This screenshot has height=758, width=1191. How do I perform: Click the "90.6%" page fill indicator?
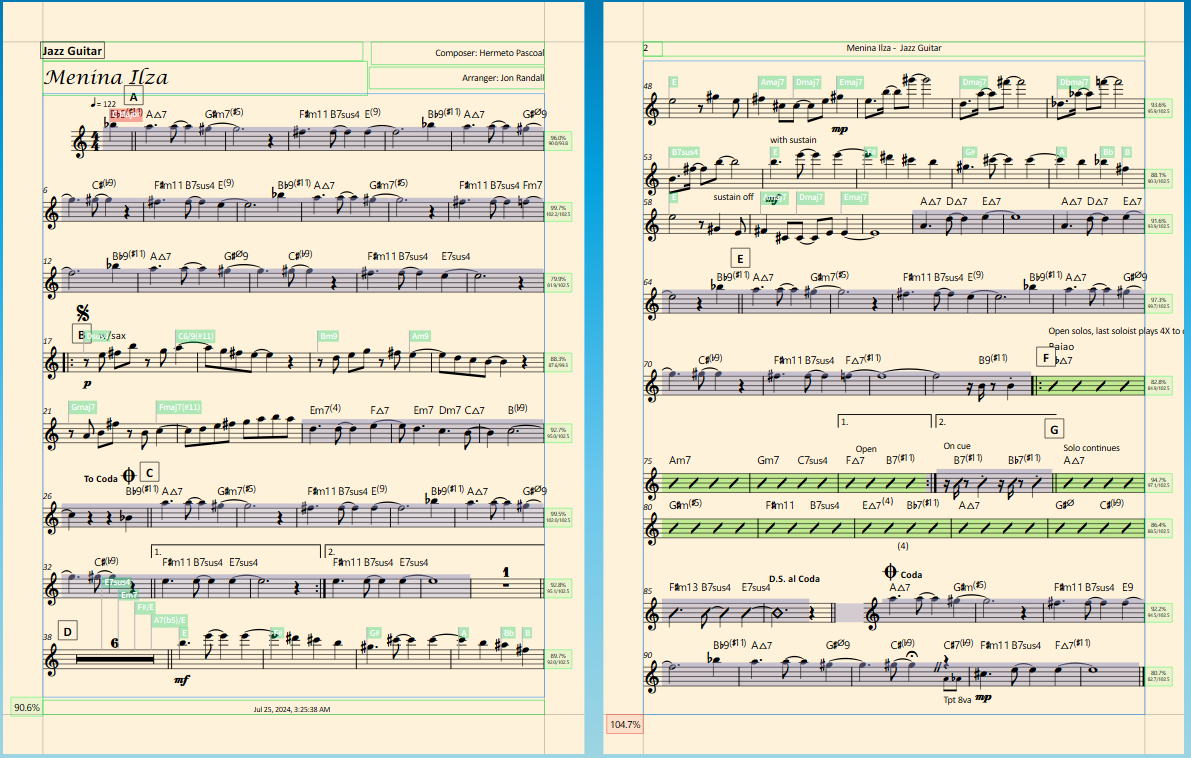tap(27, 707)
